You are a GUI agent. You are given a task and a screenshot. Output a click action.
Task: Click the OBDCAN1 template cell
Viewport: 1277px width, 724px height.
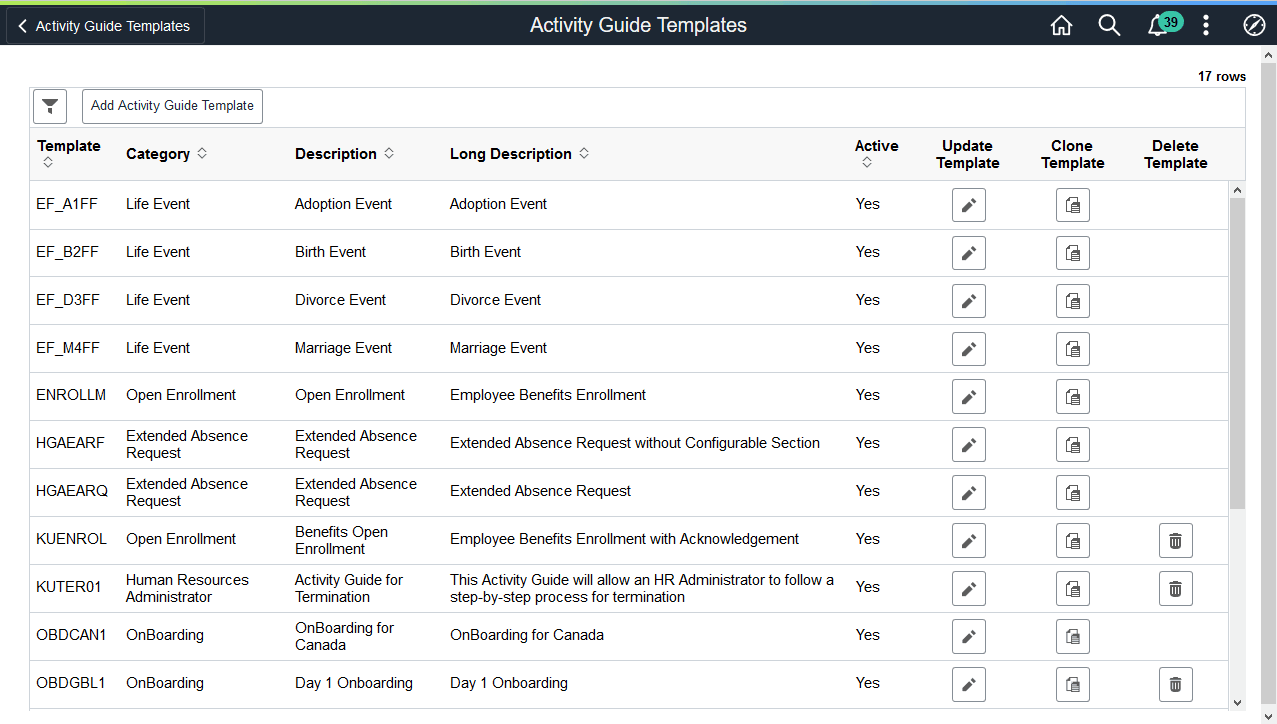pos(71,635)
